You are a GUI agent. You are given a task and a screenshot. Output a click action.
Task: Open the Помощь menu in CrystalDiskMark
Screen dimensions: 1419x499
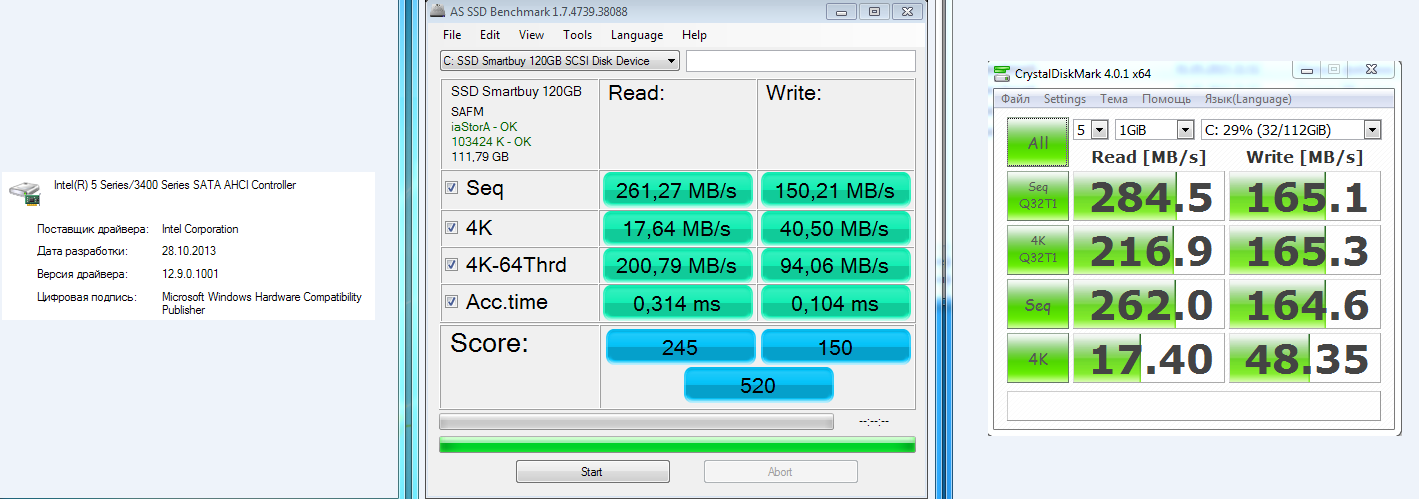coord(1166,99)
